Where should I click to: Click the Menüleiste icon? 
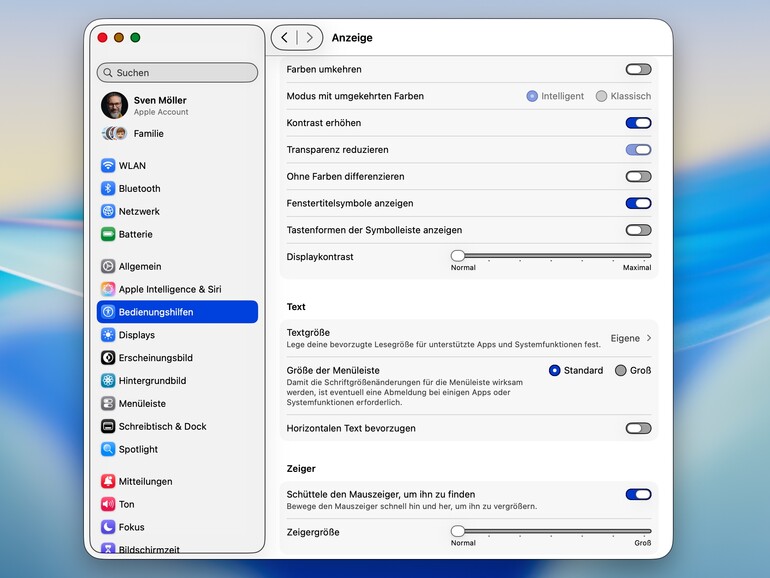point(108,404)
